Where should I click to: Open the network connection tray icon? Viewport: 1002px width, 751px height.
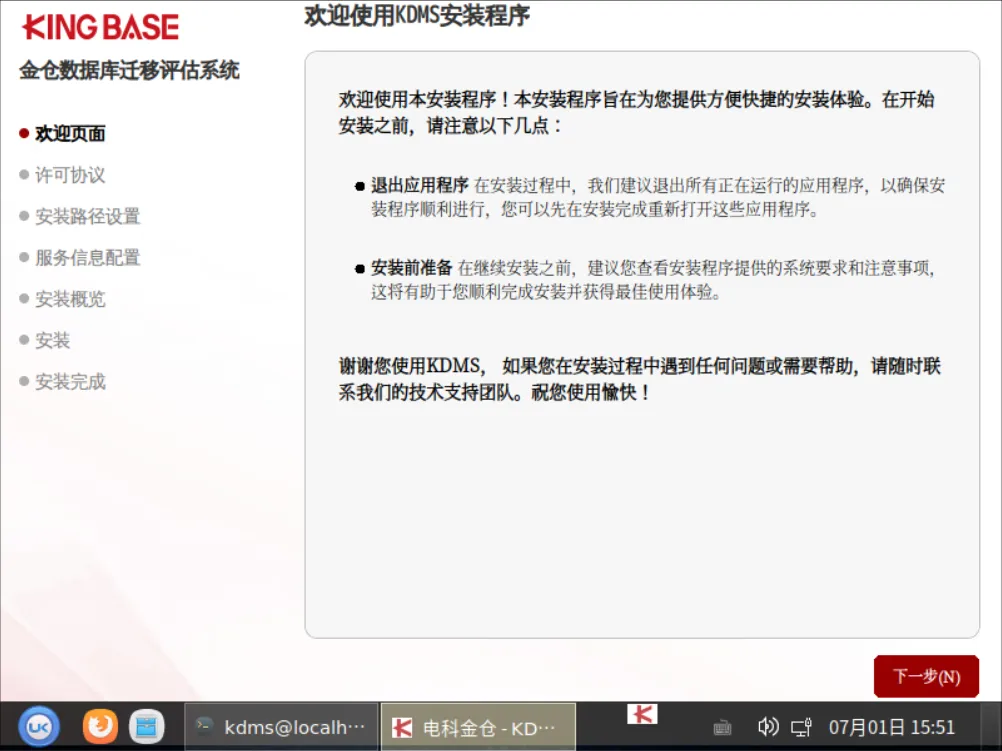tap(801, 727)
